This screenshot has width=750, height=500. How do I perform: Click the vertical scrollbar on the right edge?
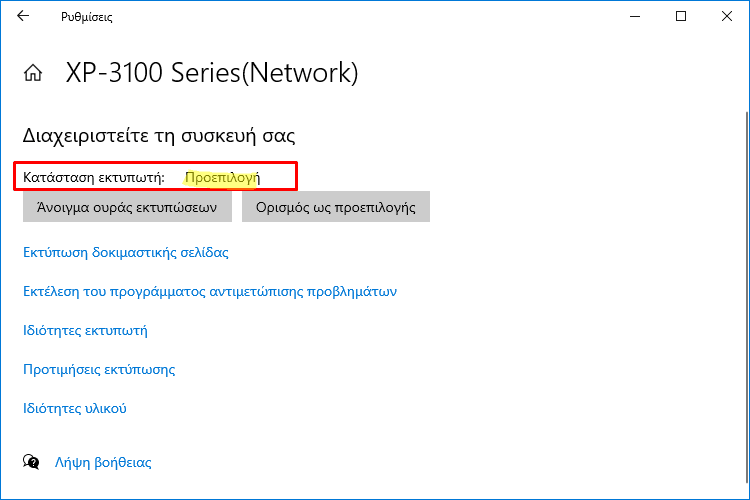(x=747, y=297)
